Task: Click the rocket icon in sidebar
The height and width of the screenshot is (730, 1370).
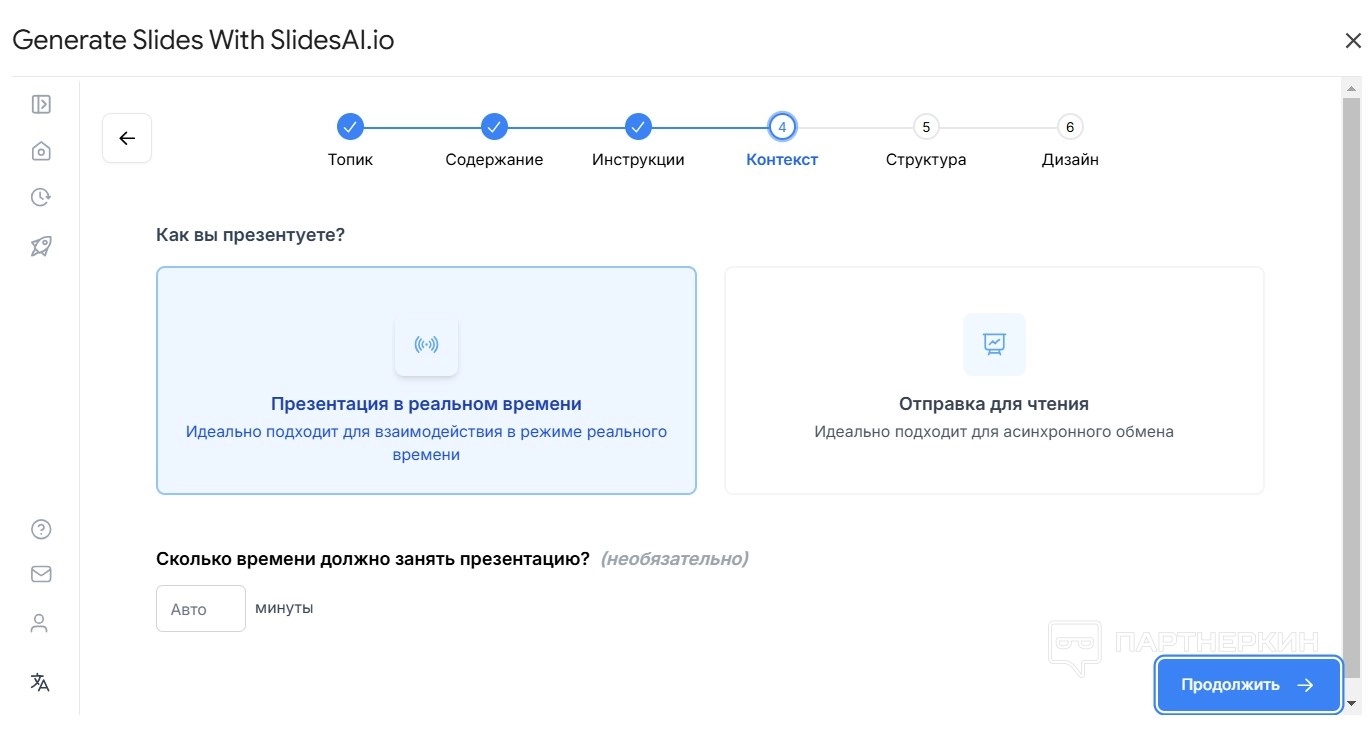Action: (41, 246)
